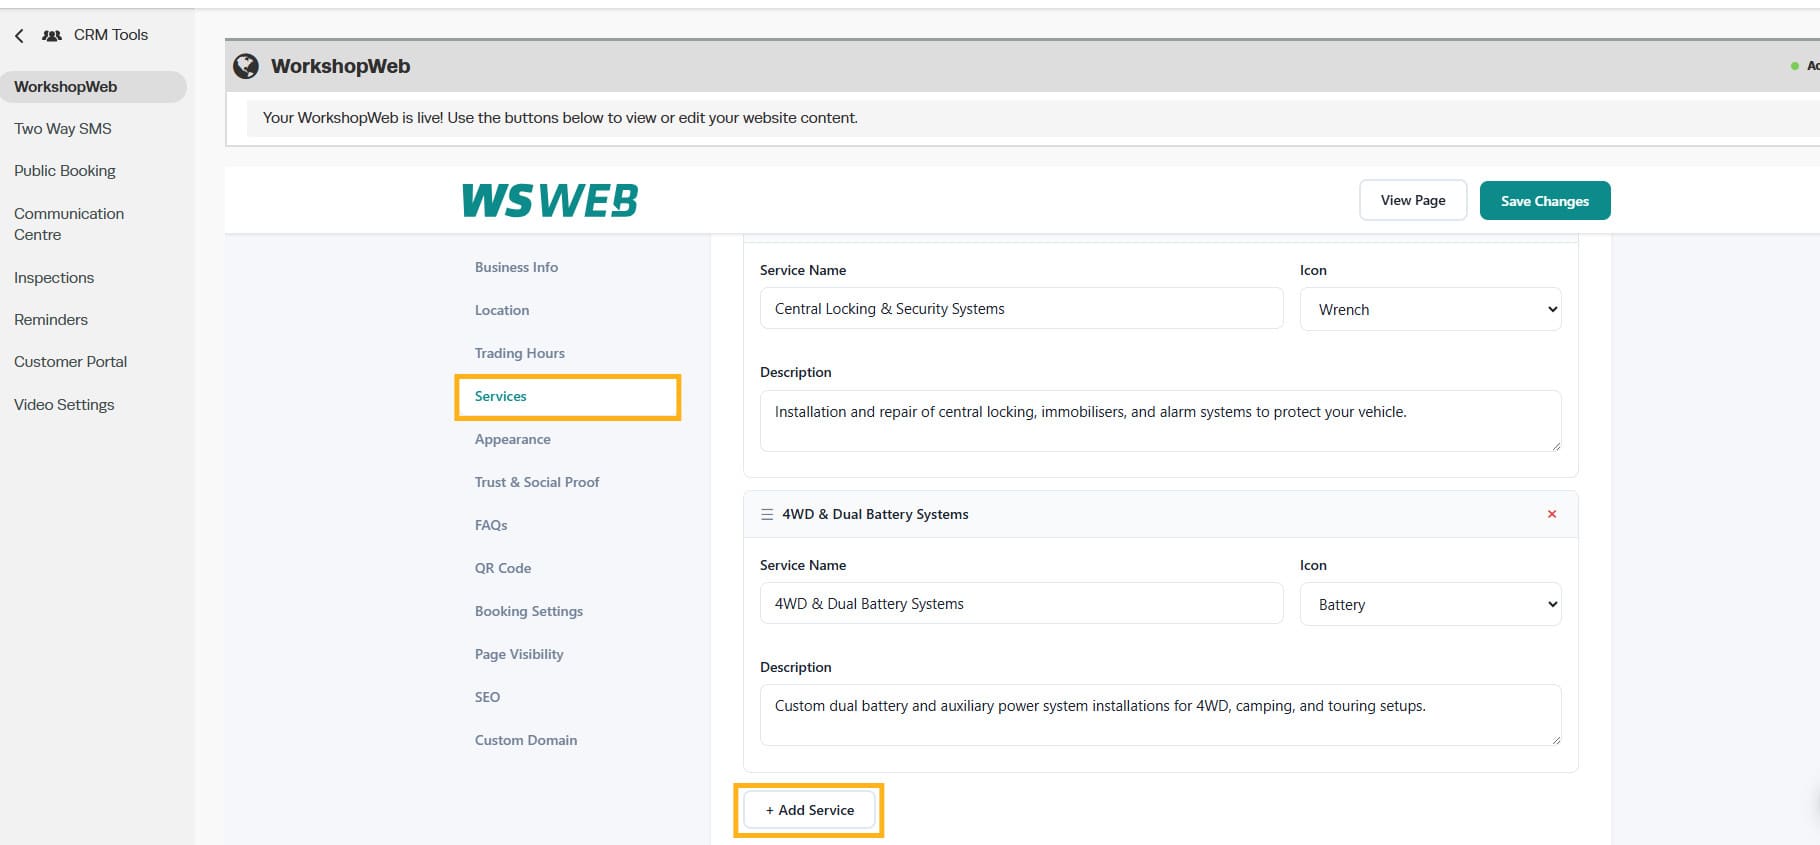Open the Custom Domain section

(526, 740)
